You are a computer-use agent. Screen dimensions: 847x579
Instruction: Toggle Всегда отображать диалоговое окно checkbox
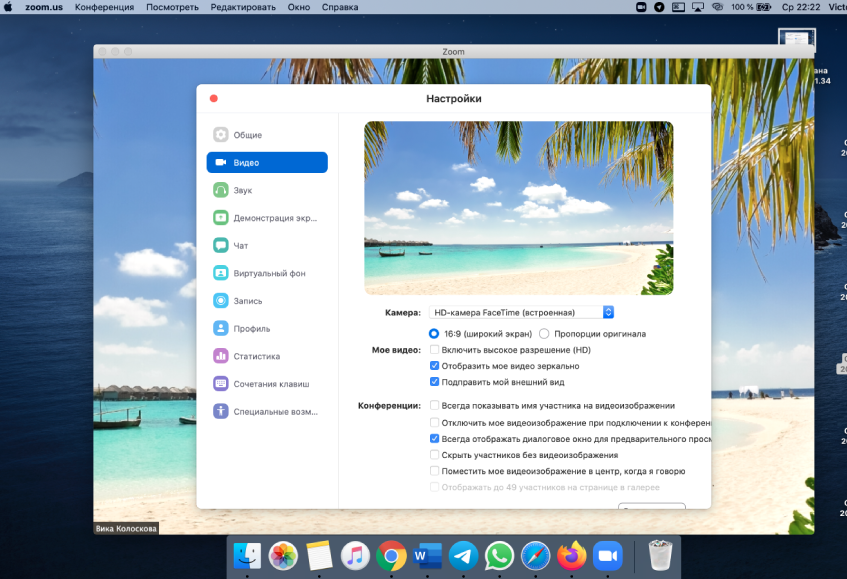[x=434, y=439]
